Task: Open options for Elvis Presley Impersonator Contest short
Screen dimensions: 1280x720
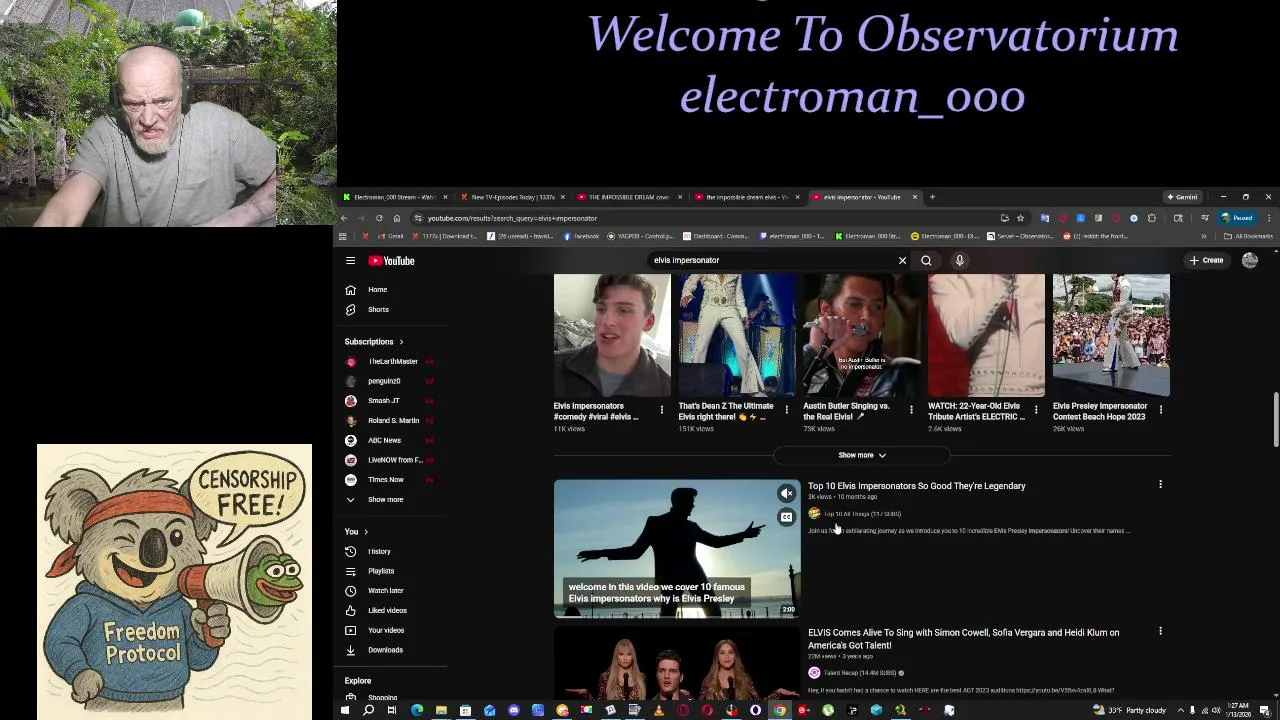Action: coord(1160,410)
